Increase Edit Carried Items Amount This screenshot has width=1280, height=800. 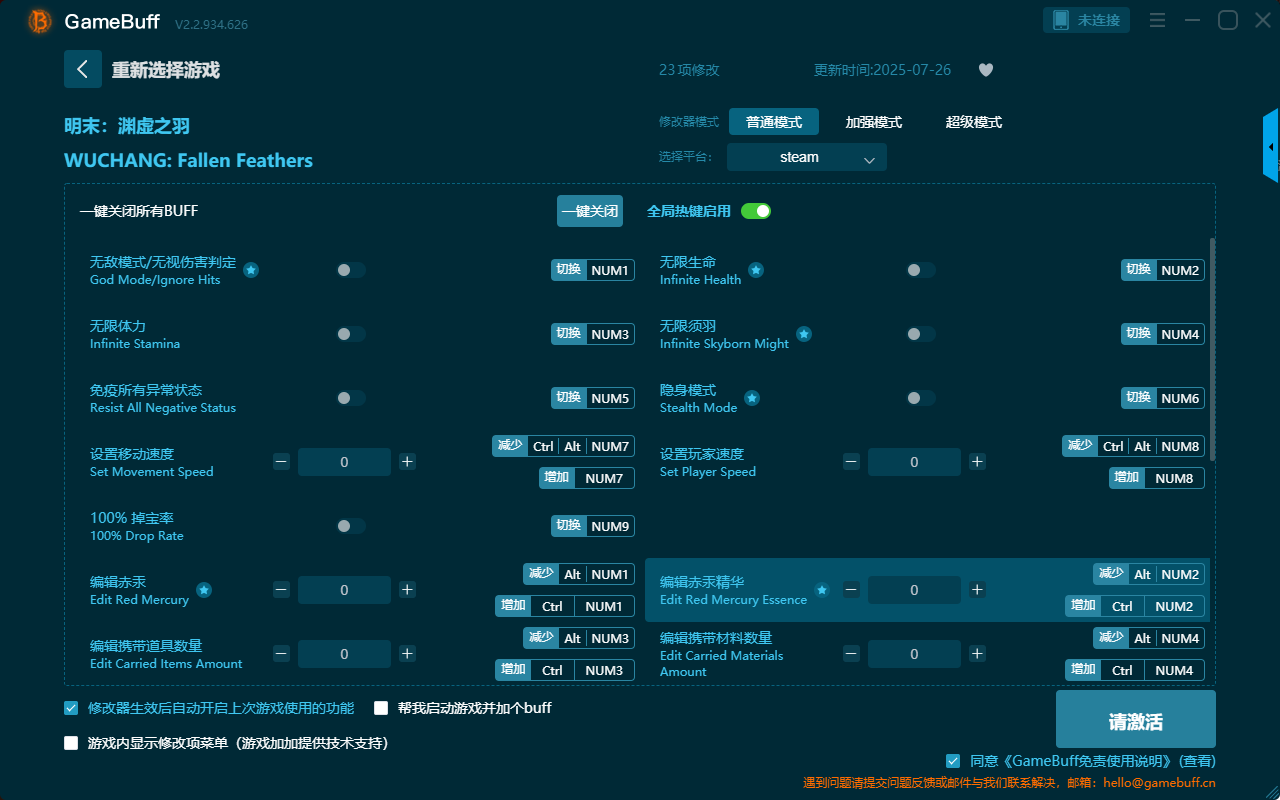tap(407, 654)
